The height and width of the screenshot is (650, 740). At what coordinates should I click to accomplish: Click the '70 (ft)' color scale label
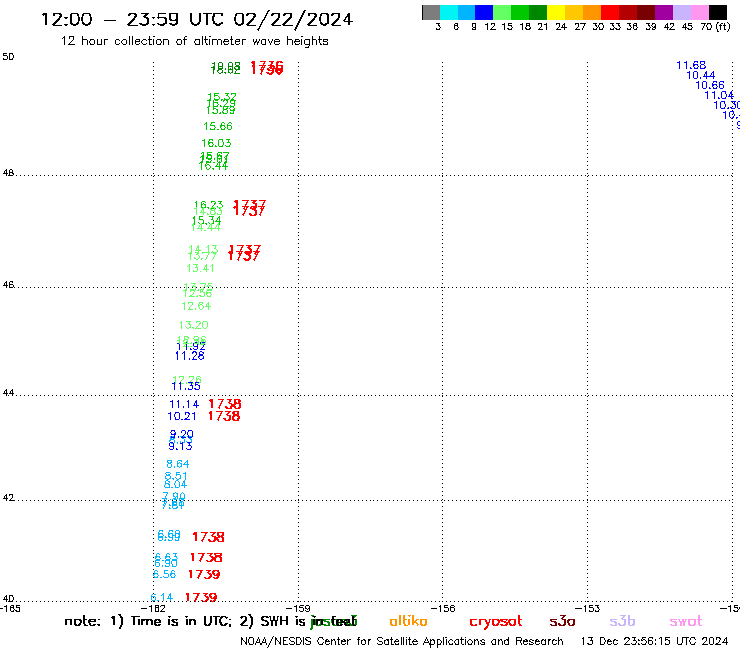(715, 27)
